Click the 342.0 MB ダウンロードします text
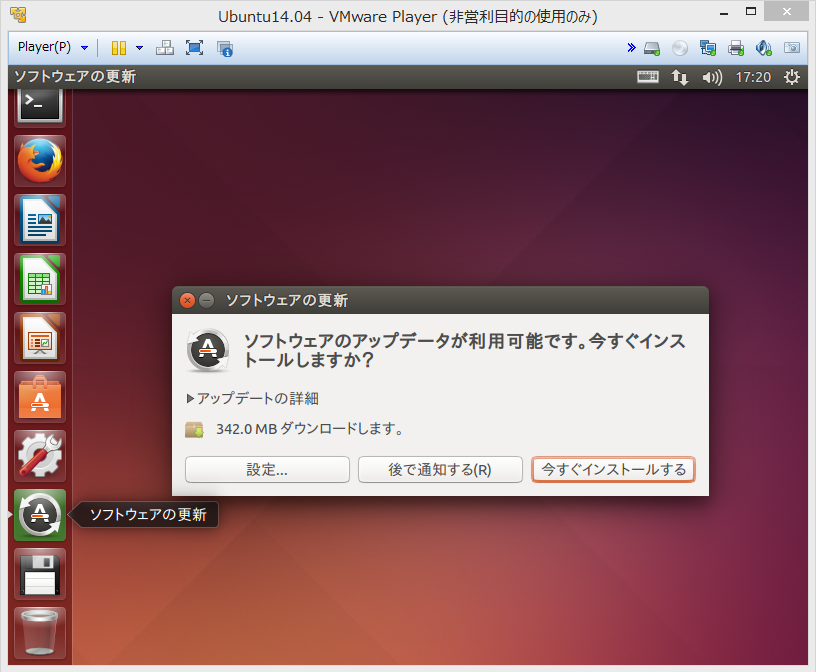This screenshot has height=672, width=816. point(310,429)
